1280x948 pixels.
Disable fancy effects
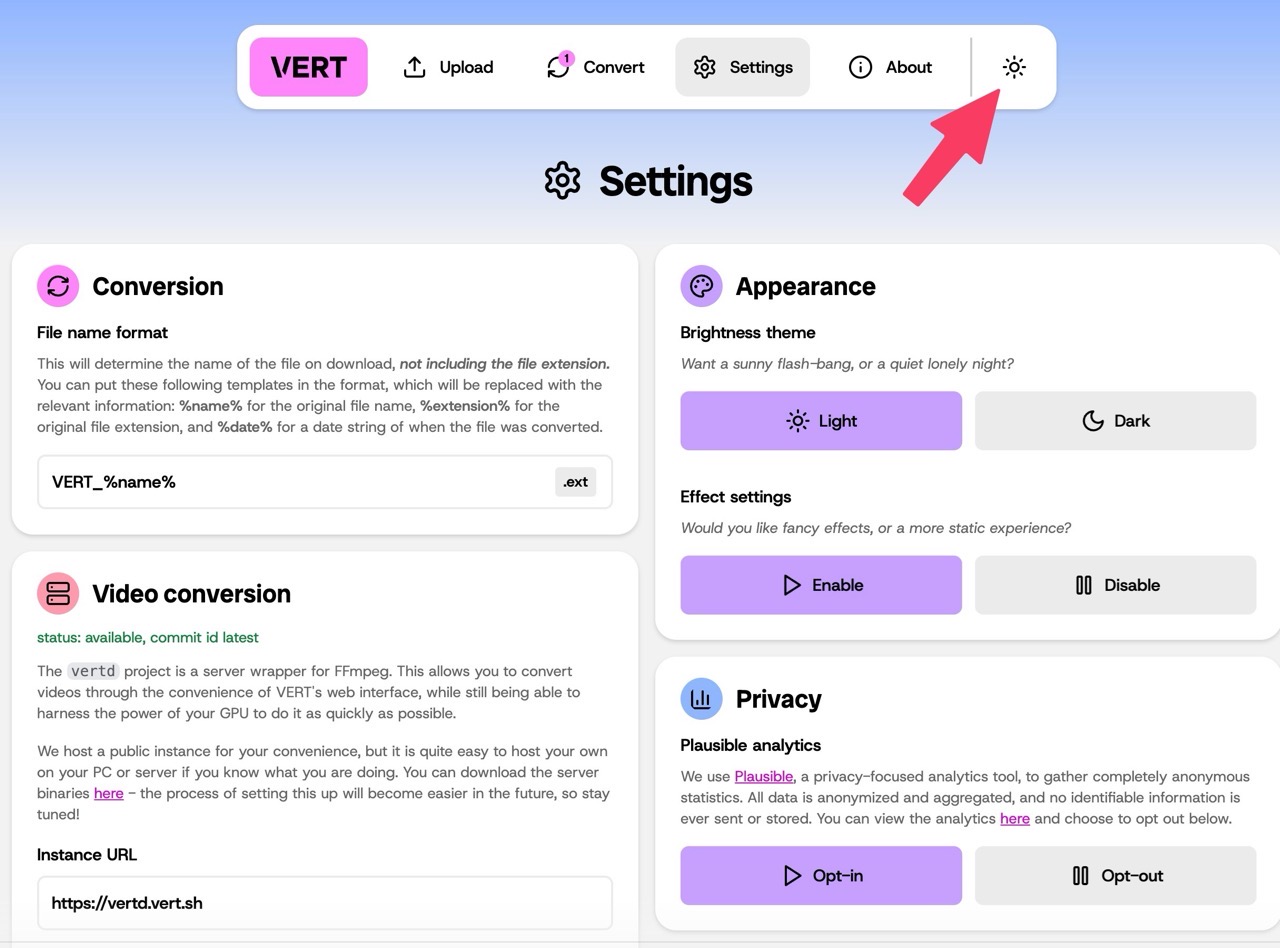coord(1115,585)
